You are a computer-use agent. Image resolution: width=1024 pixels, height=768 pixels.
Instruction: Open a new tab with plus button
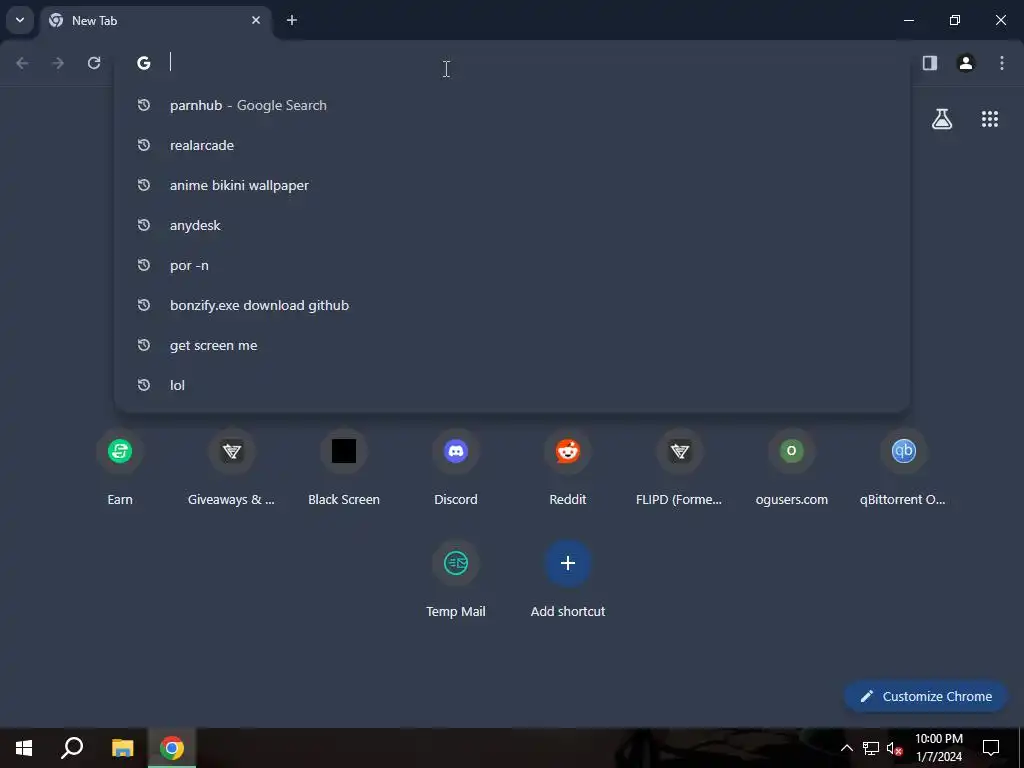click(x=292, y=20)
